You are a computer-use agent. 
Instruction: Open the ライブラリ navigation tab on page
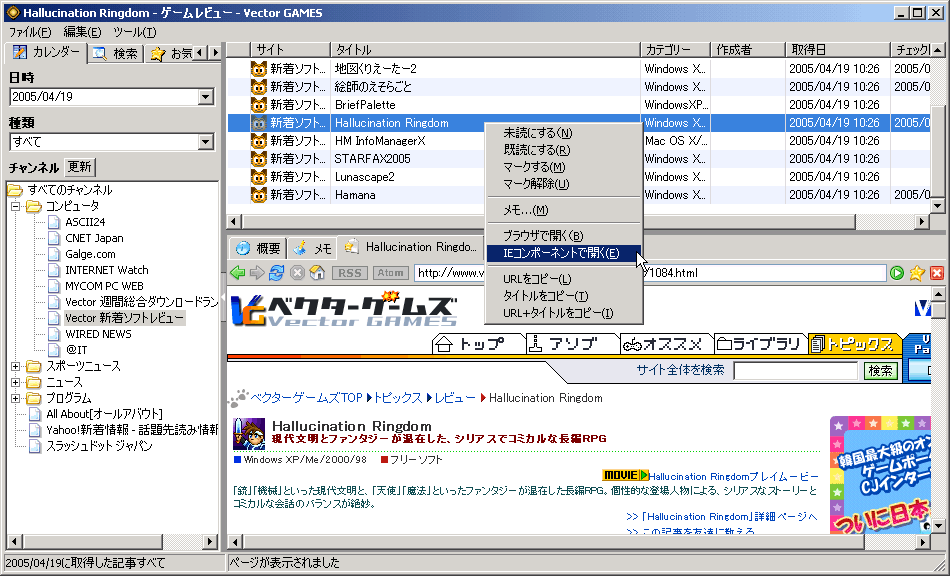(x=760, y=344)
